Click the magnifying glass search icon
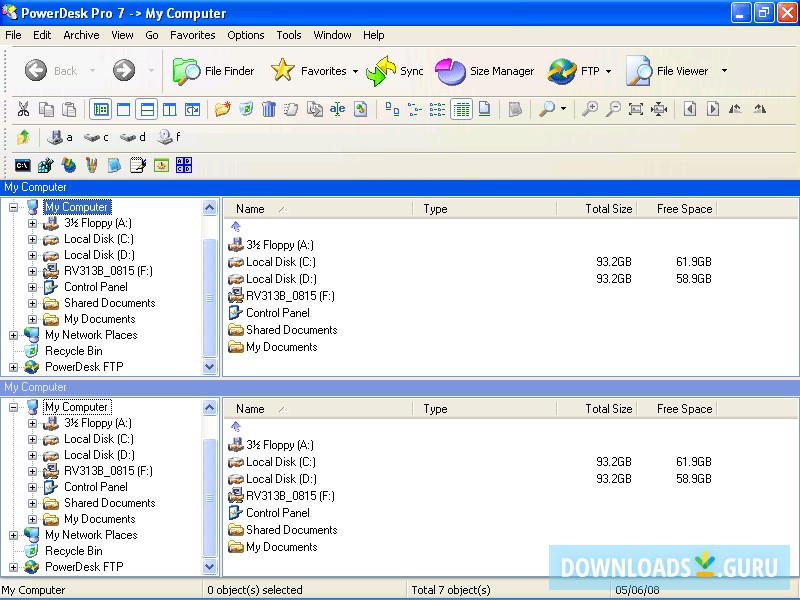The height and width of the screenshot is (600, 800). [x=548, y=109]
